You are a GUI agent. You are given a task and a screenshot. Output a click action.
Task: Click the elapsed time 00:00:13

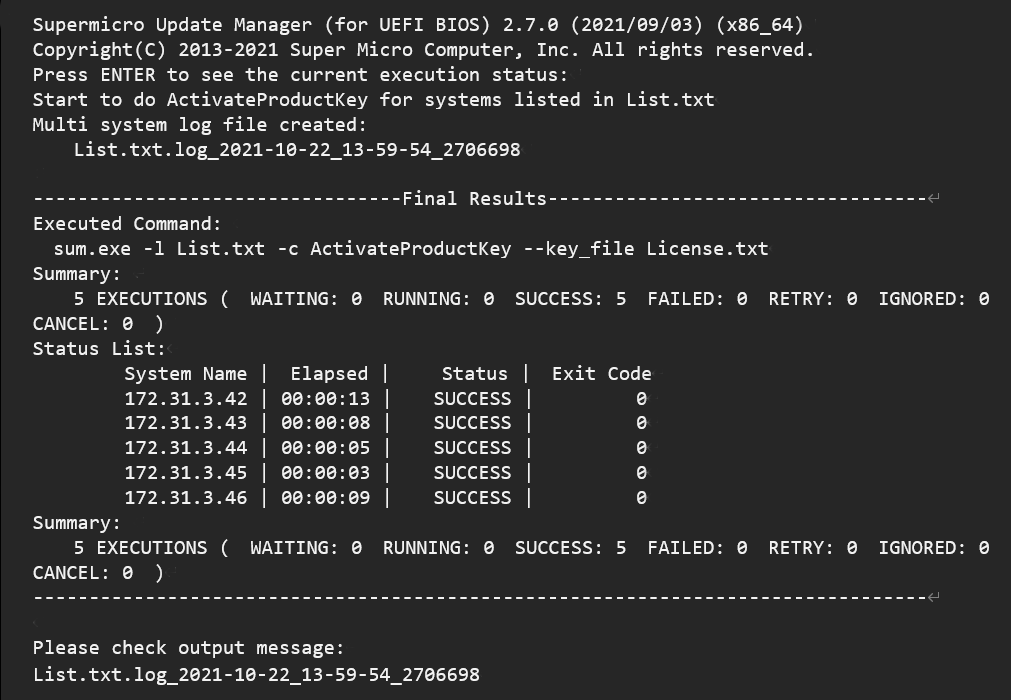pos(325,398)
